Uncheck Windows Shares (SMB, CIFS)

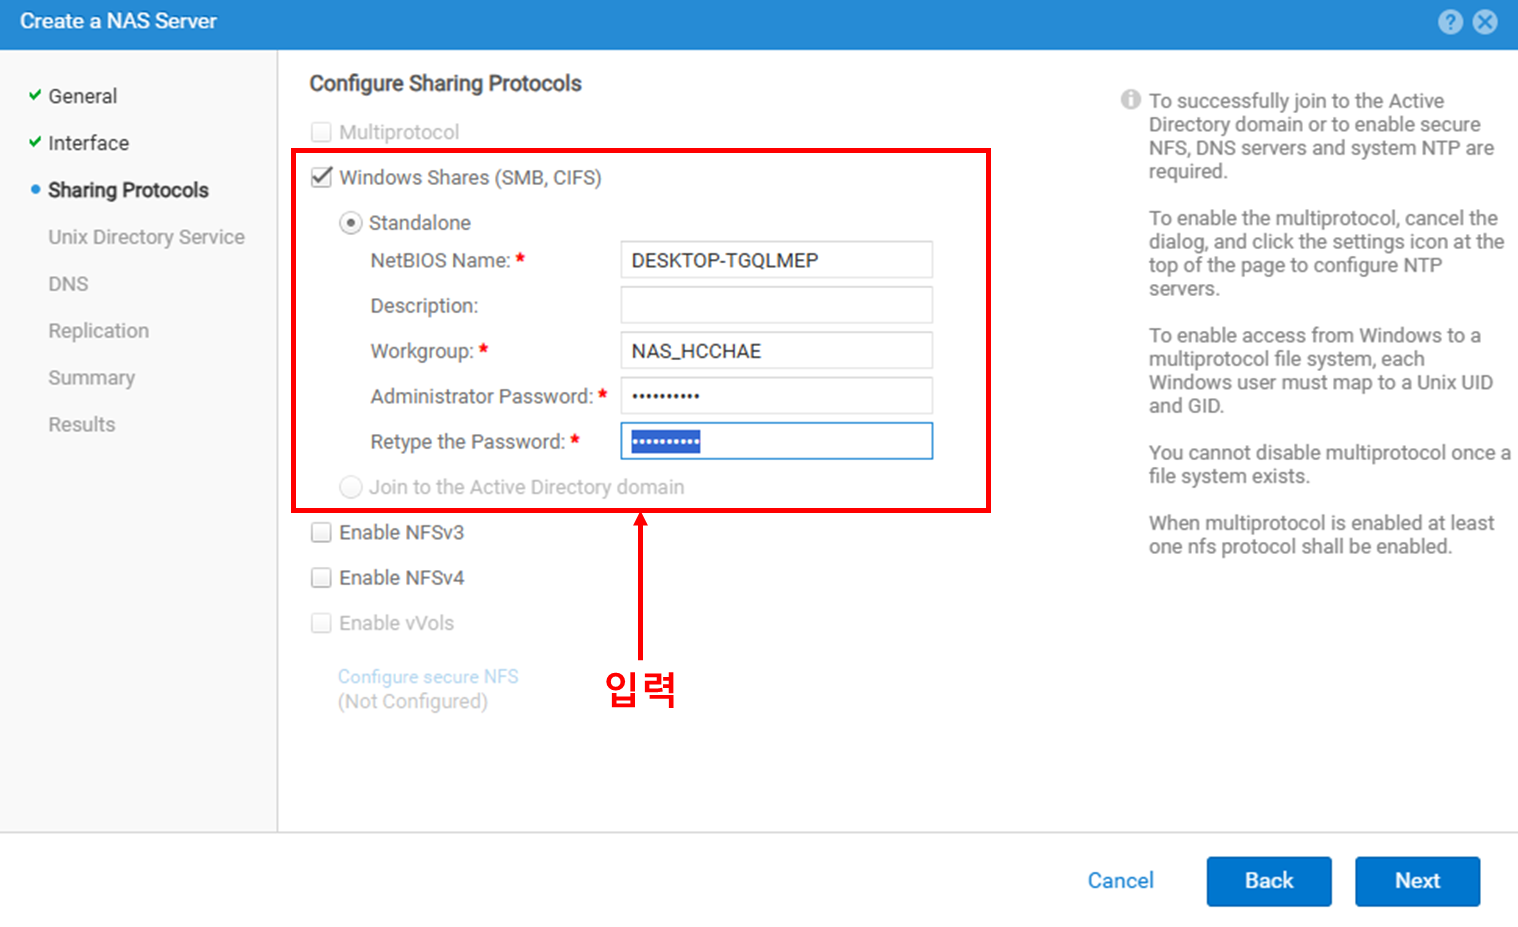tap(321, 177)
